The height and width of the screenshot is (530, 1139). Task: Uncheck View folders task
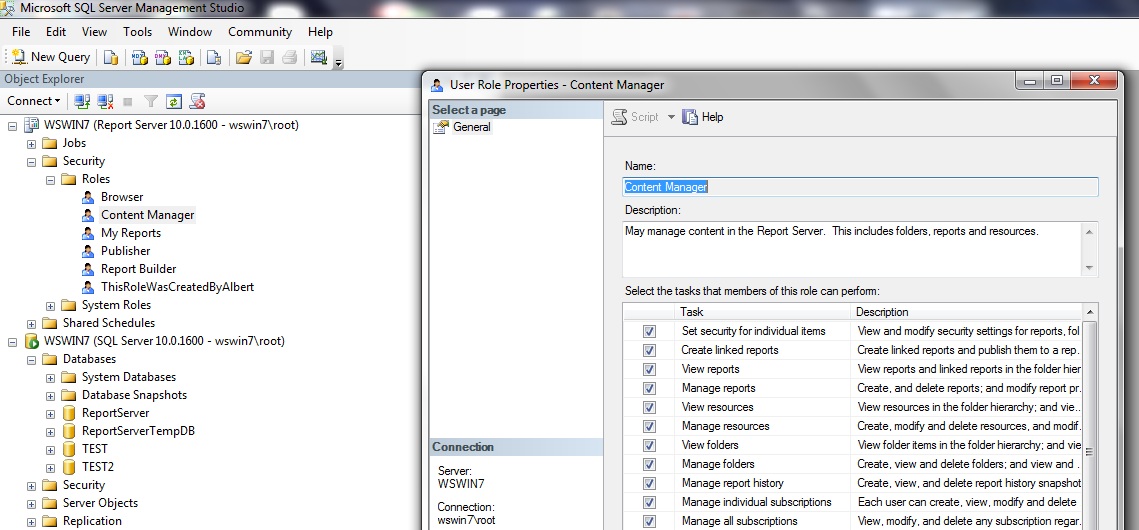(x=649, y=445)
